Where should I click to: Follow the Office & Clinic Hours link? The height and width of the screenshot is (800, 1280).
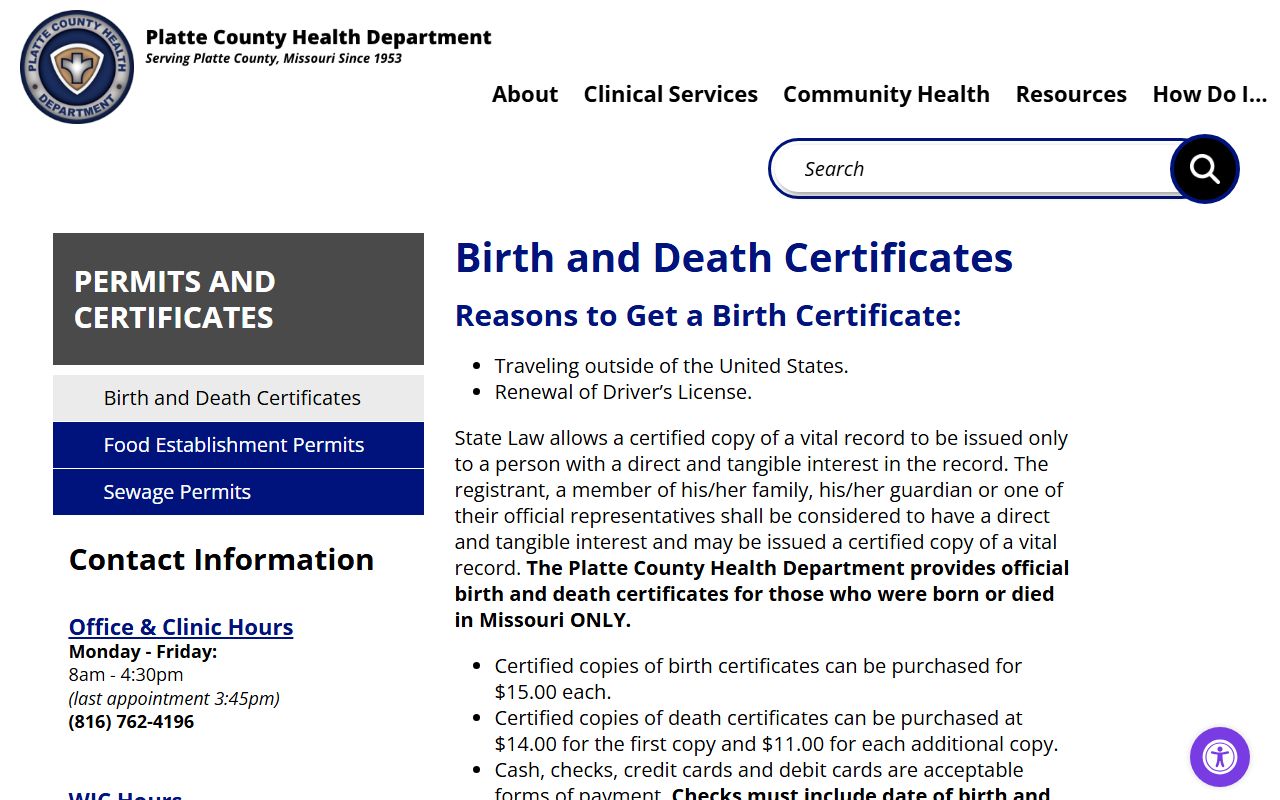(181, 627)
